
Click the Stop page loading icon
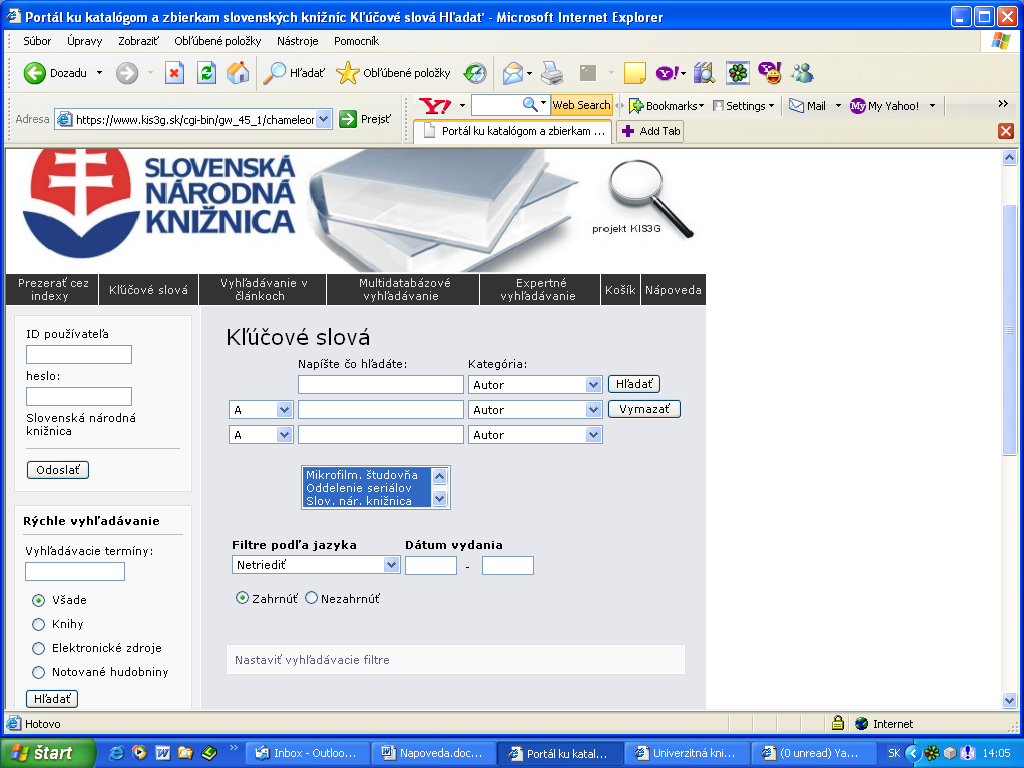(174, 73)
